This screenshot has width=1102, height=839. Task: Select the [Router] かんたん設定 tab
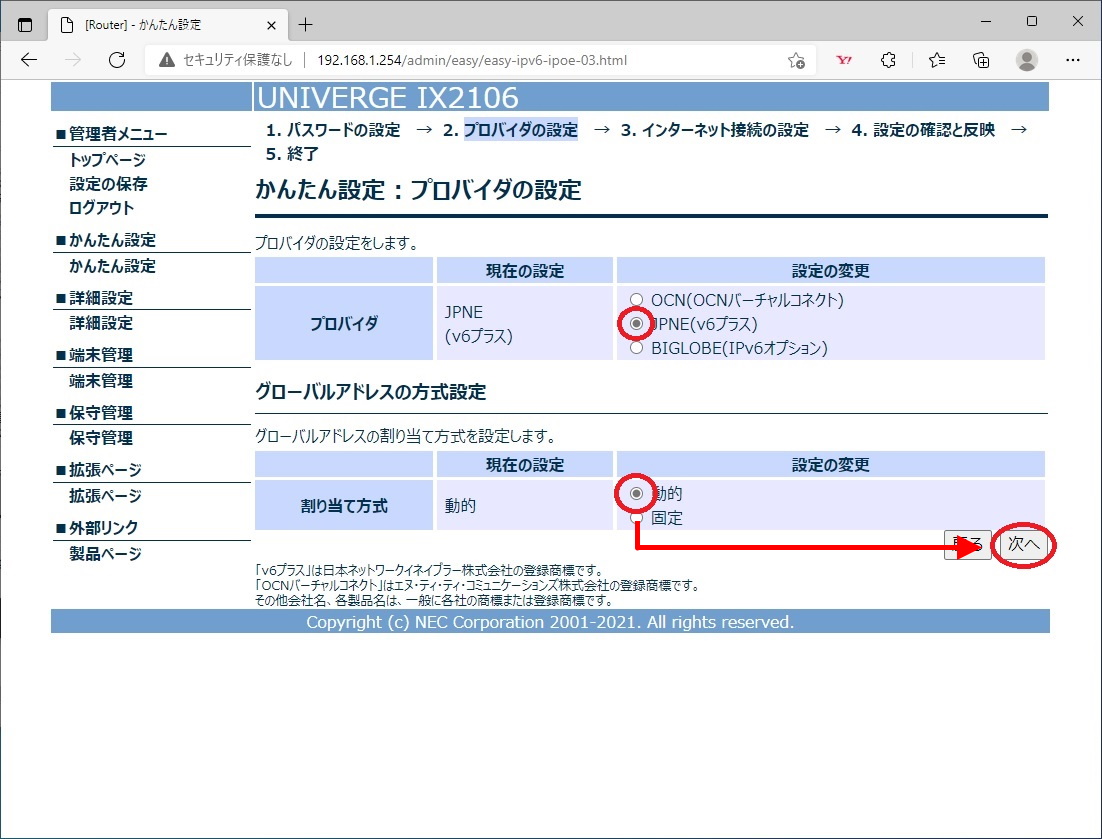168,25
